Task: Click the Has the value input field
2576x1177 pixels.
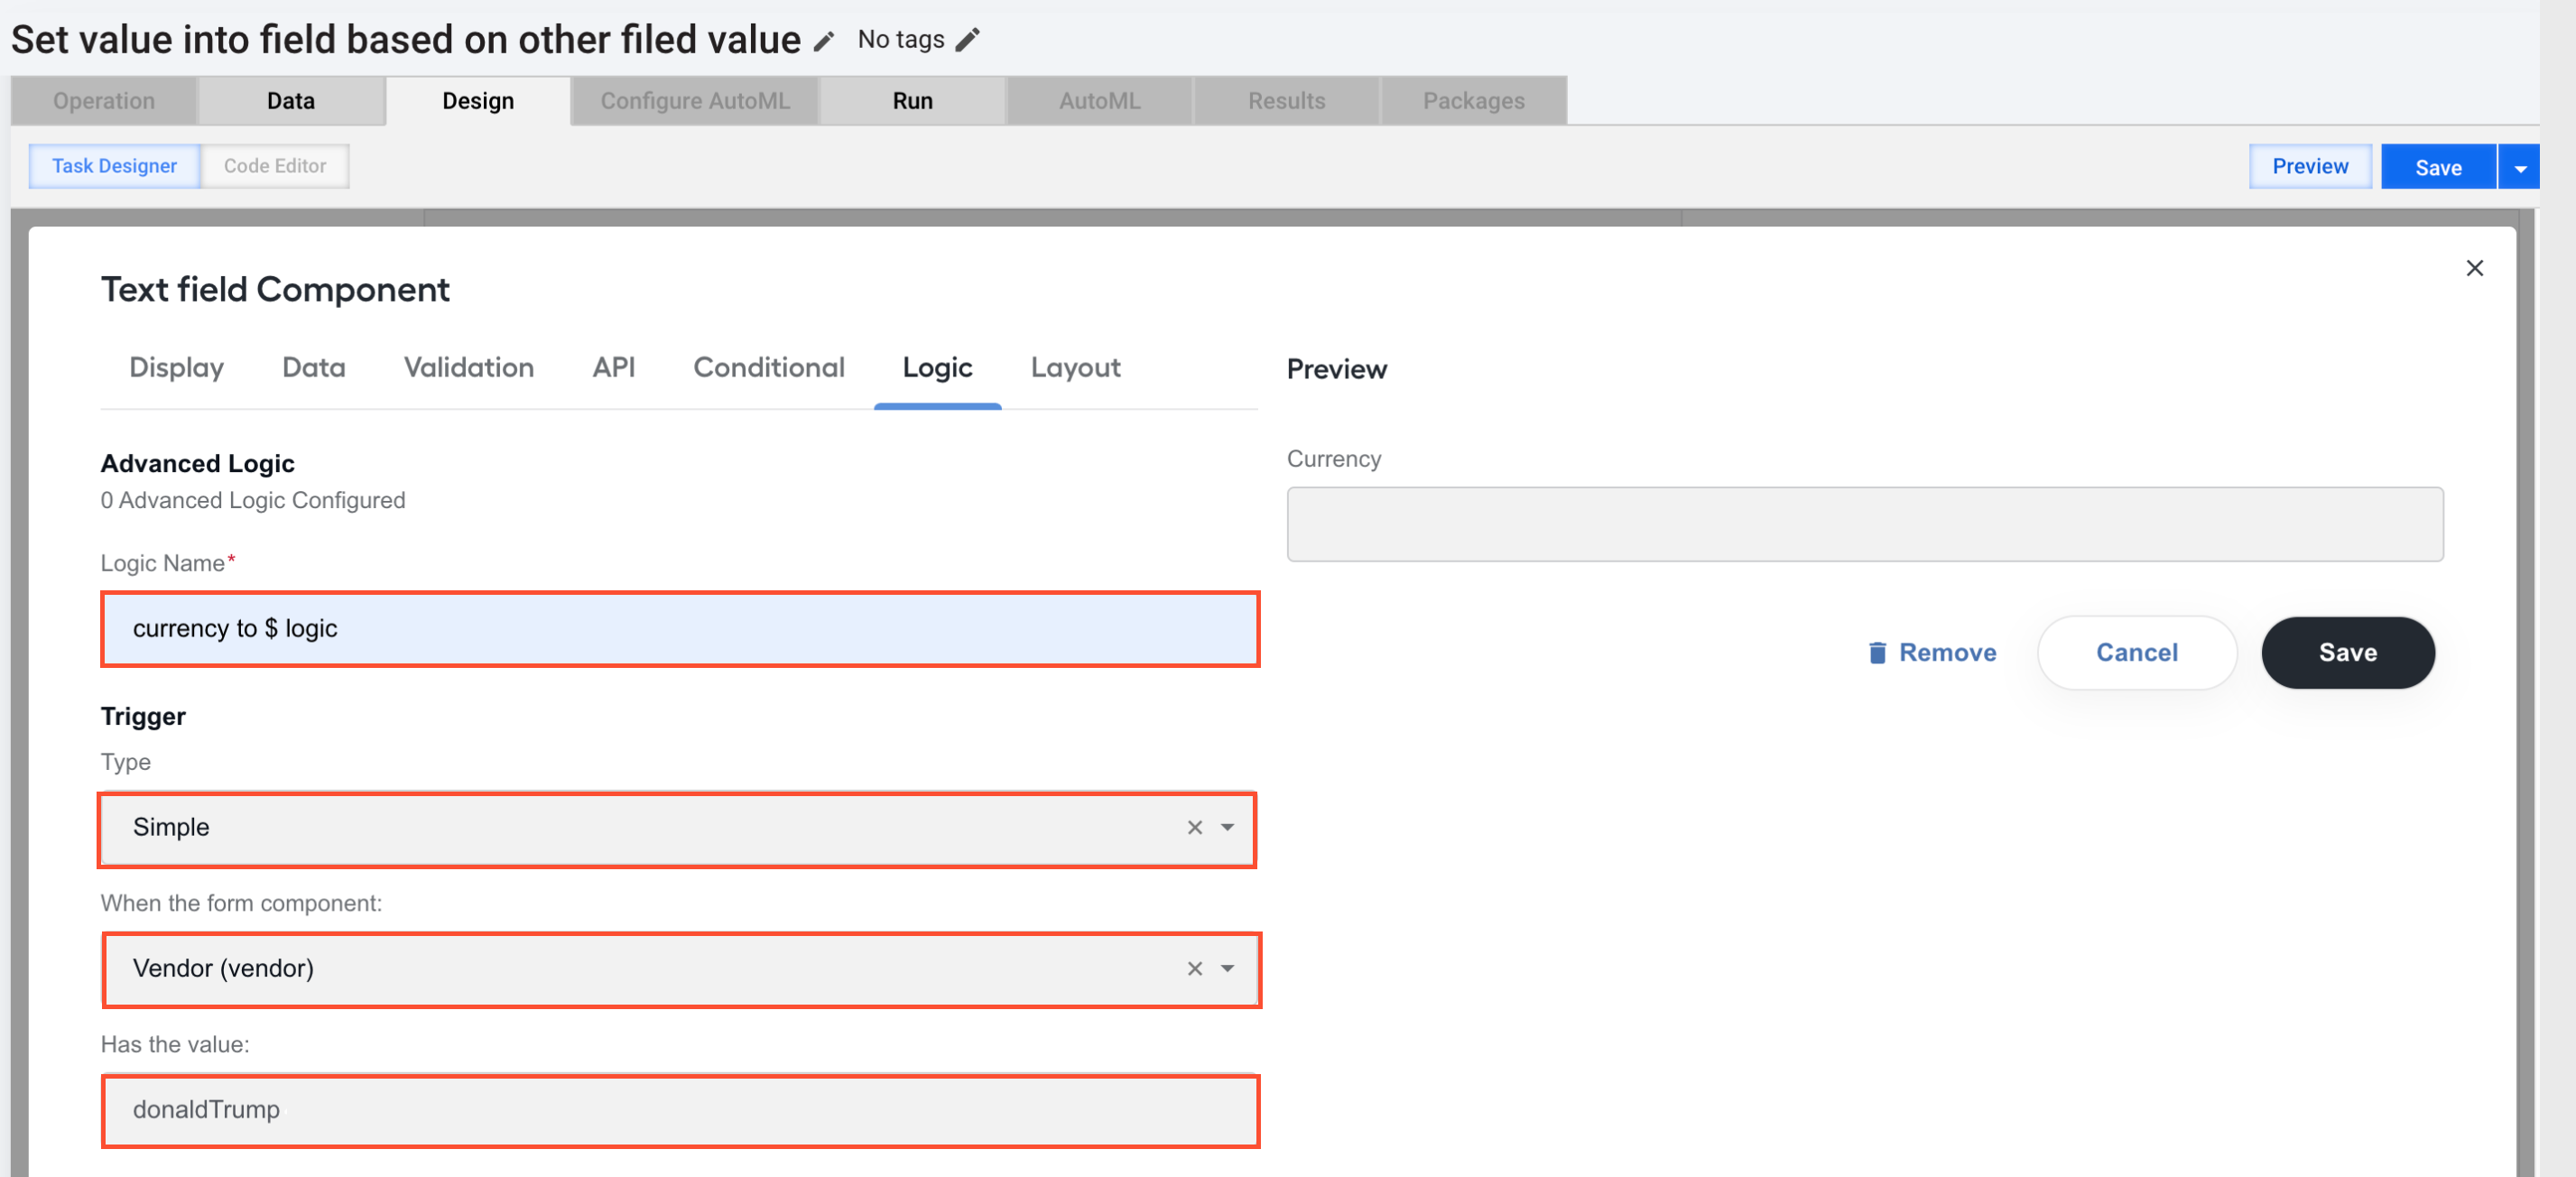Action: coord(680,1111)
